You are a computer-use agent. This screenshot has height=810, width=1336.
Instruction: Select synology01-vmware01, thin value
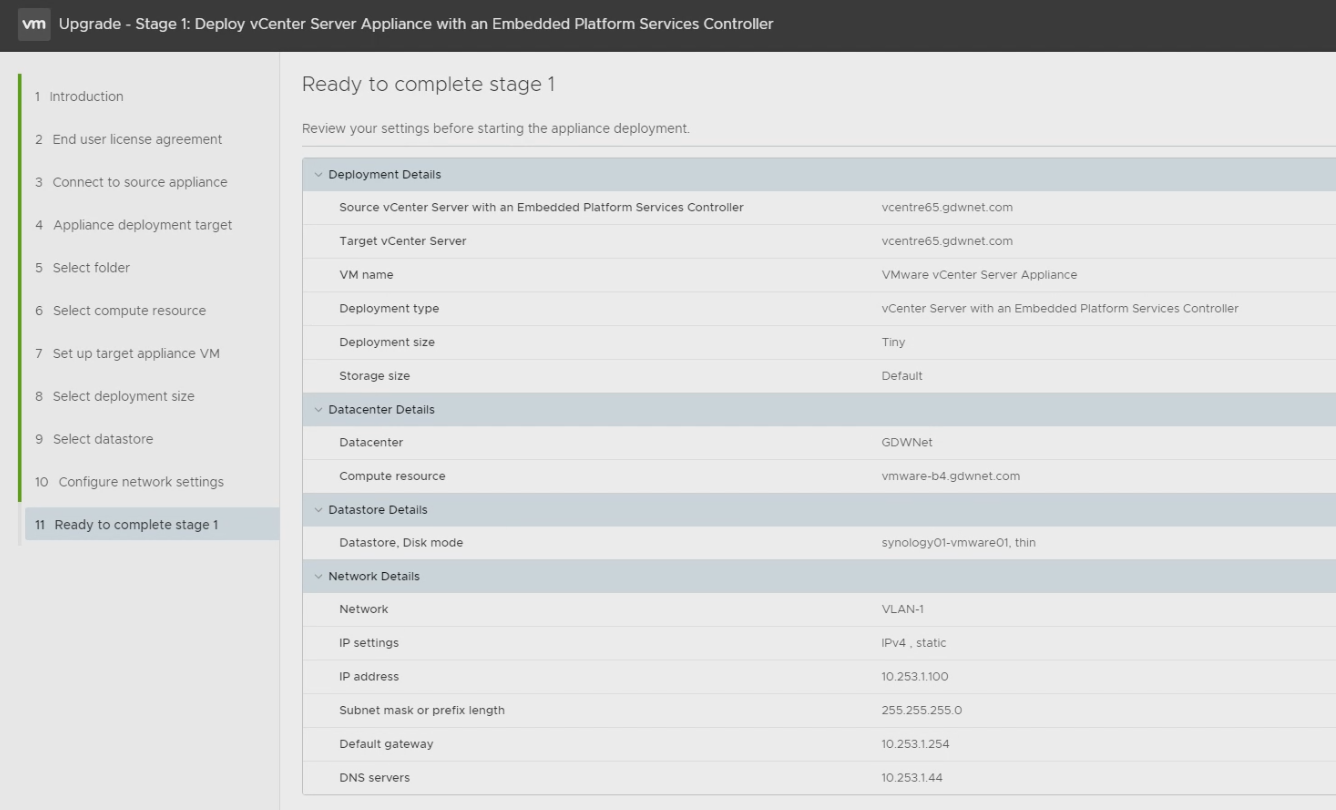click(x=959, y=543)
